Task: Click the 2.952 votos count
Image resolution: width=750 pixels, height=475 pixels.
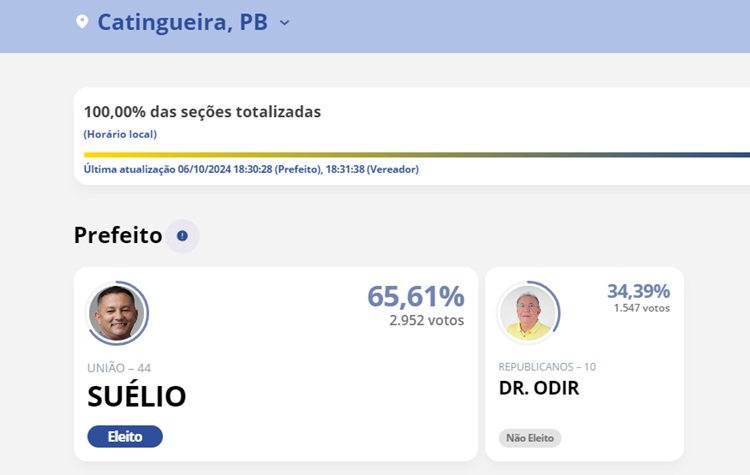Action: (426, 321)
